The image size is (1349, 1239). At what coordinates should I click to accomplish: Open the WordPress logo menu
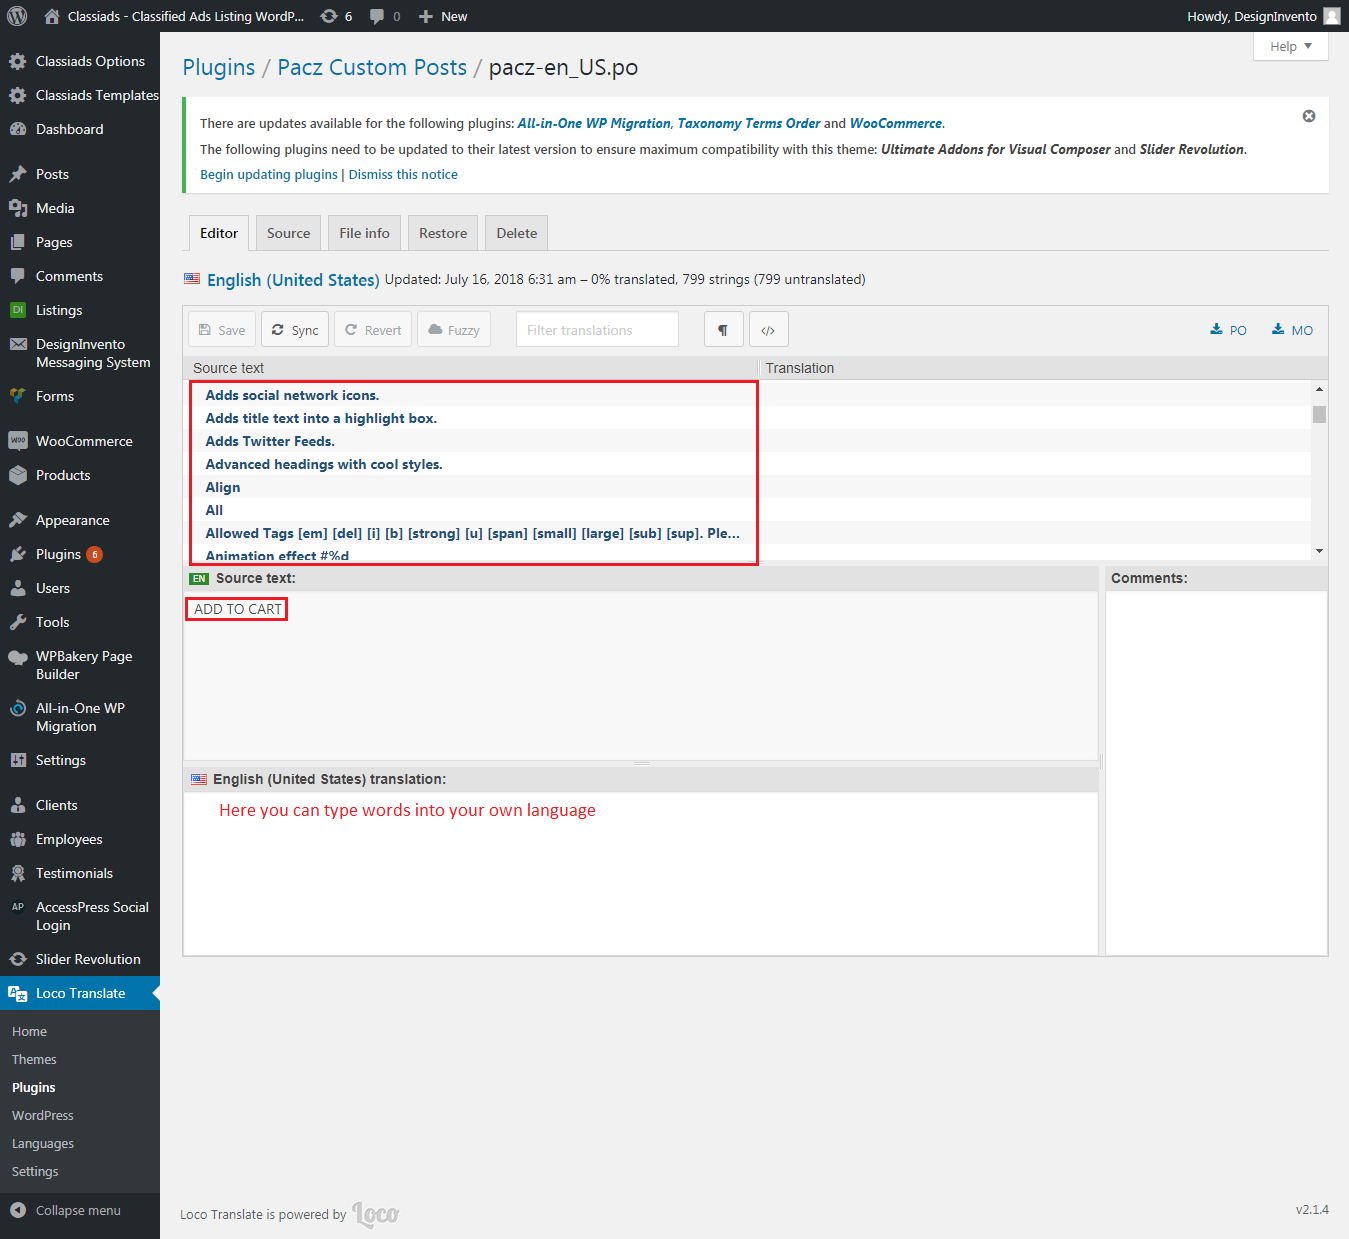point(17,16)
